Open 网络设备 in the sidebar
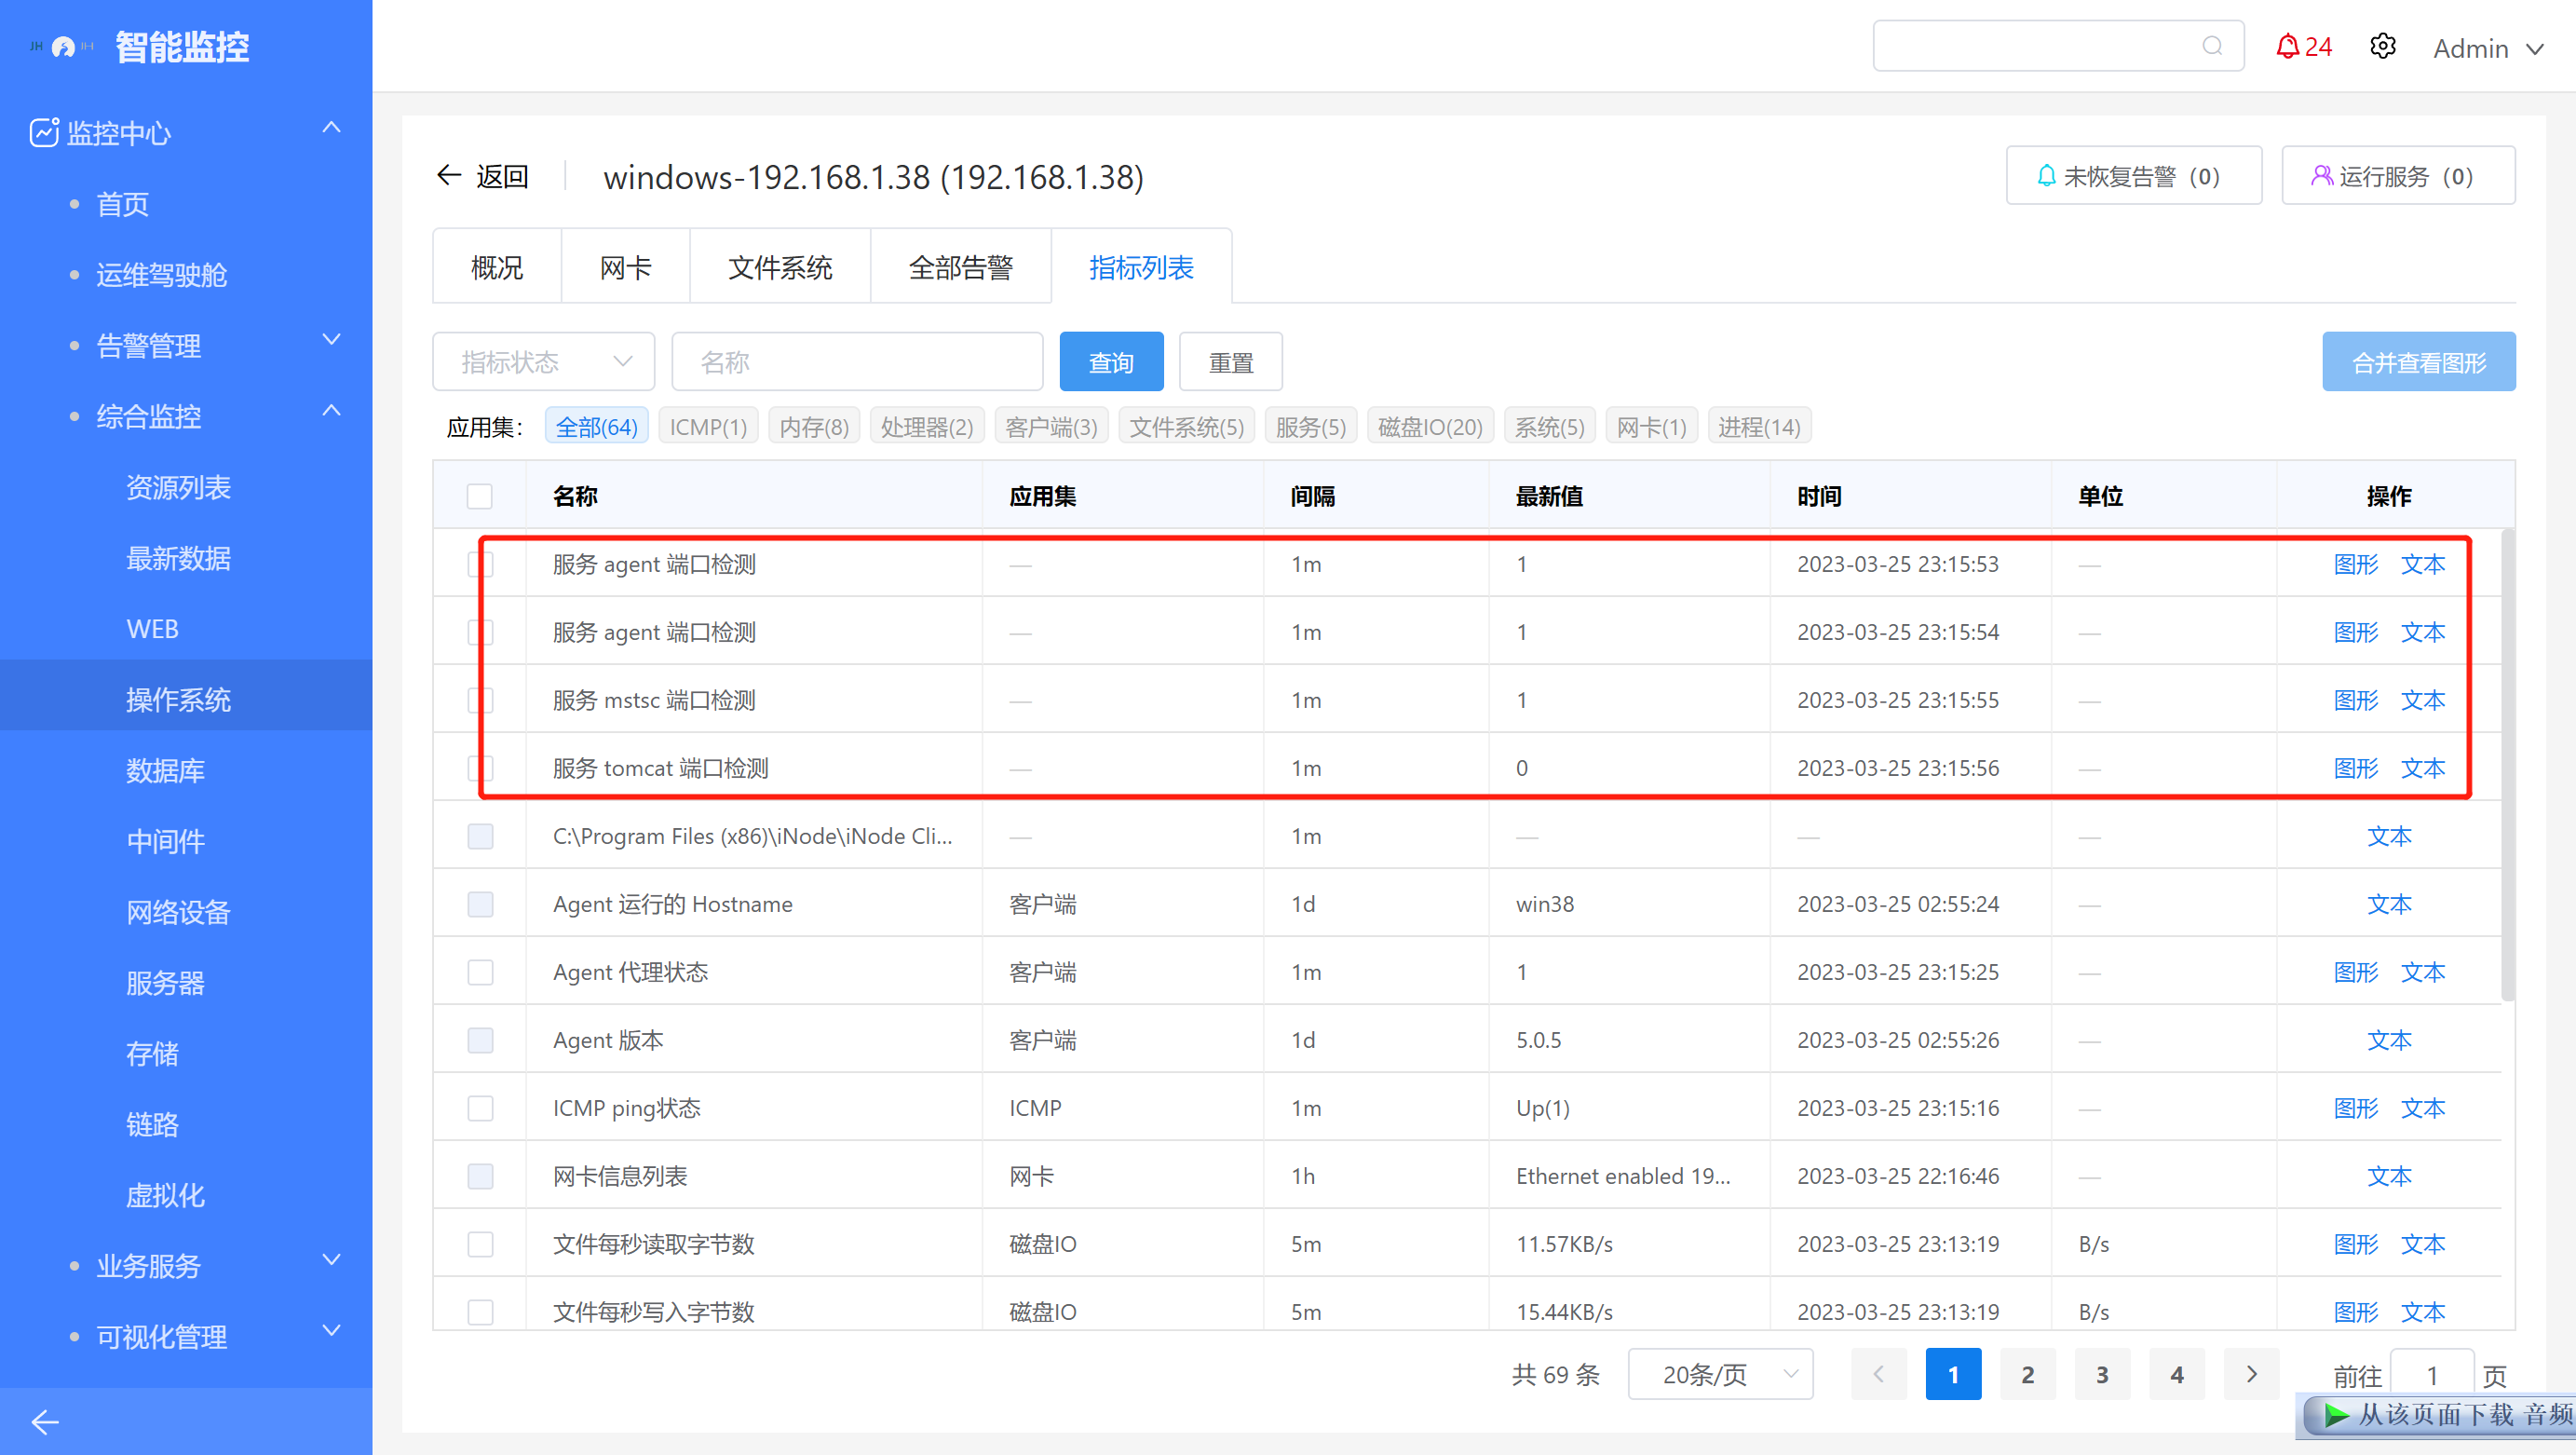This screenshot has height=1455, width=2576. click(x=179, y=912)
